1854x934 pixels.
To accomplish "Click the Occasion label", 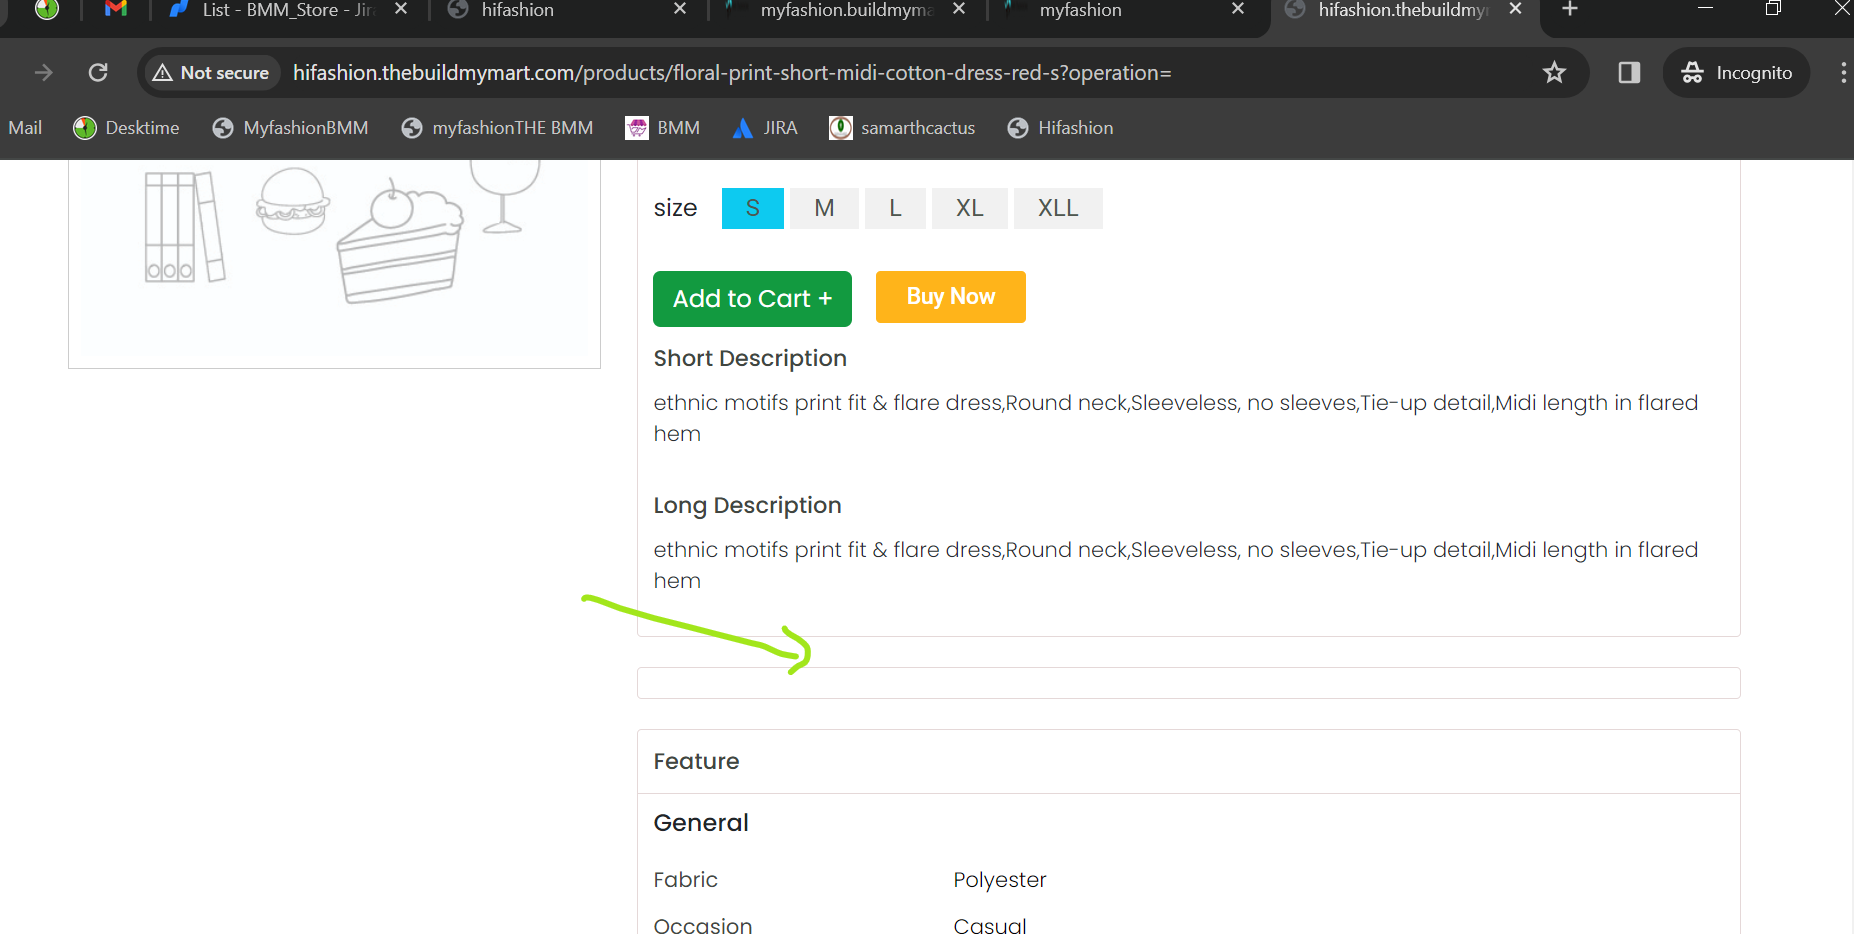I will point(702,926).
